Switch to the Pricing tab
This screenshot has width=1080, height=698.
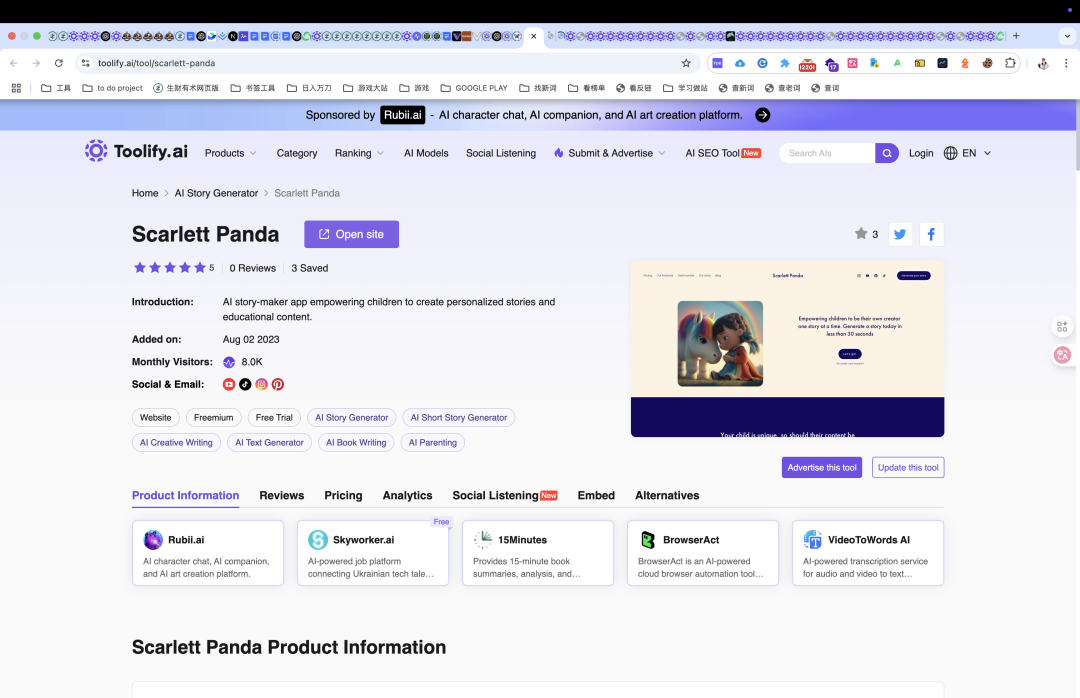343,495
